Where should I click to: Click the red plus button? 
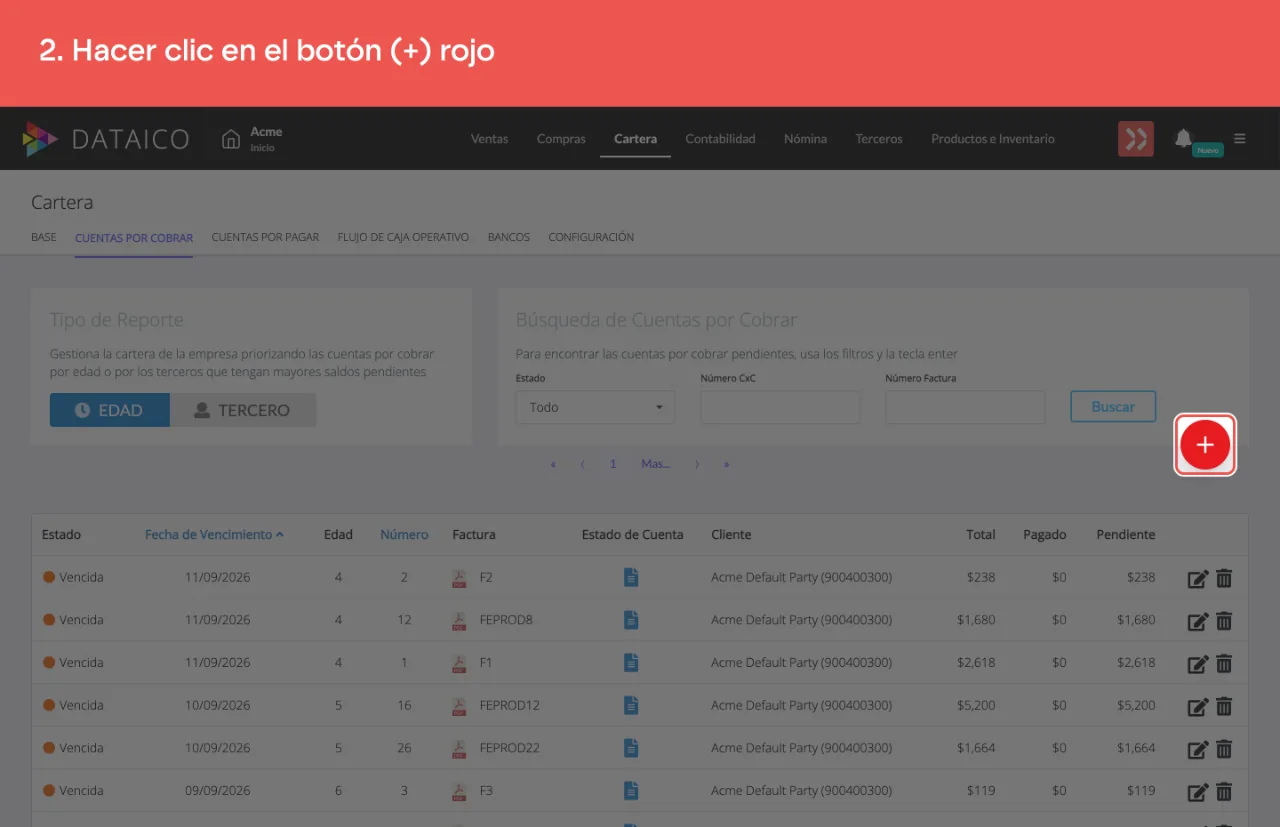[1205, 445]
